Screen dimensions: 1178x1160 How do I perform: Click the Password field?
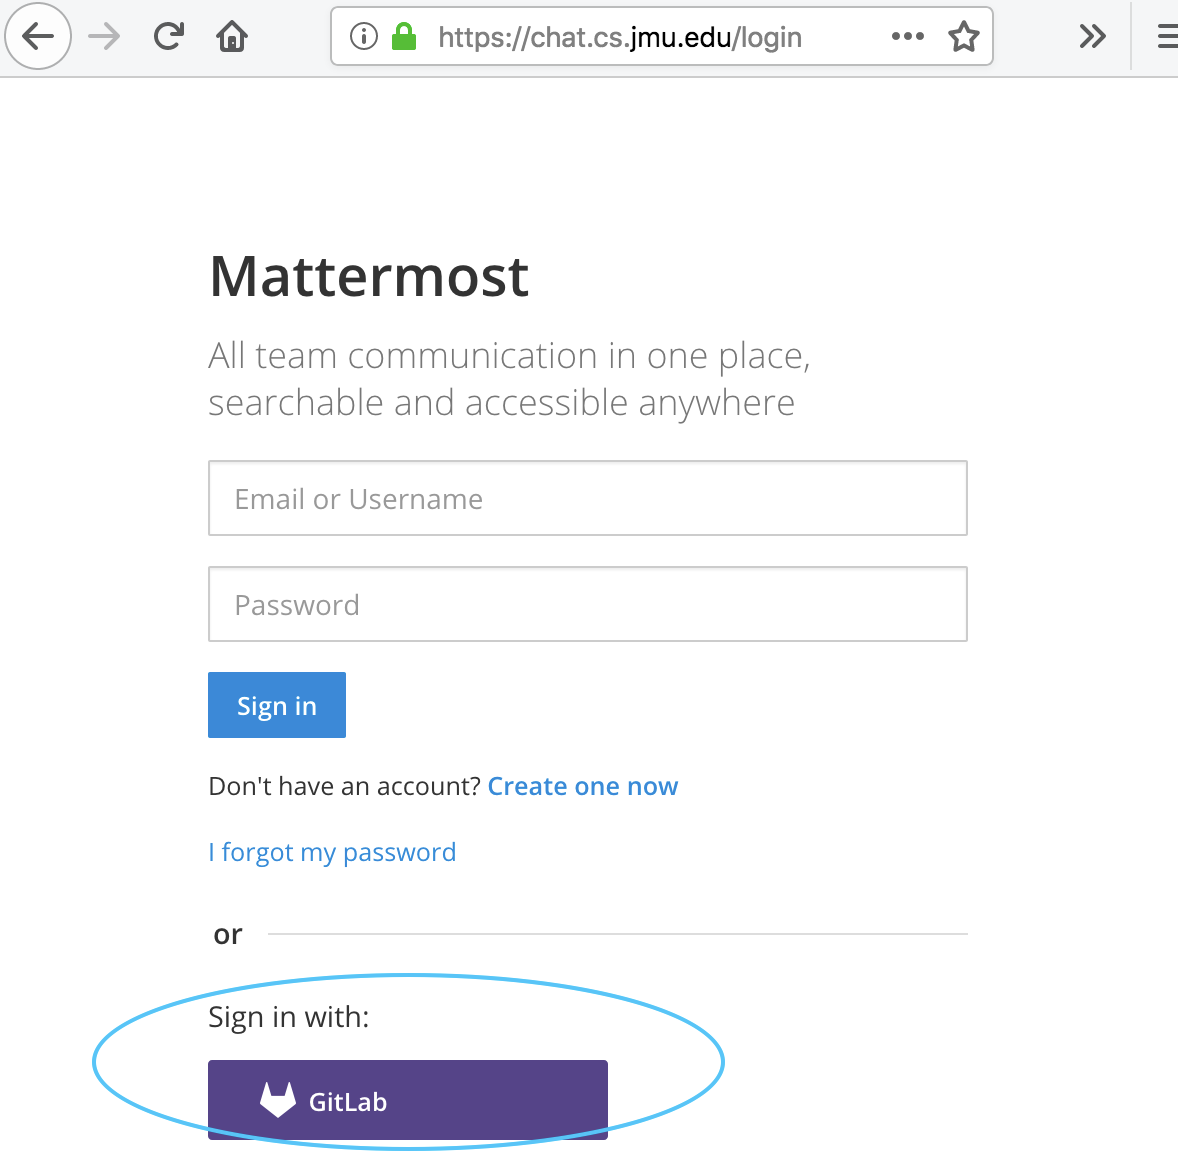[587, 604]
